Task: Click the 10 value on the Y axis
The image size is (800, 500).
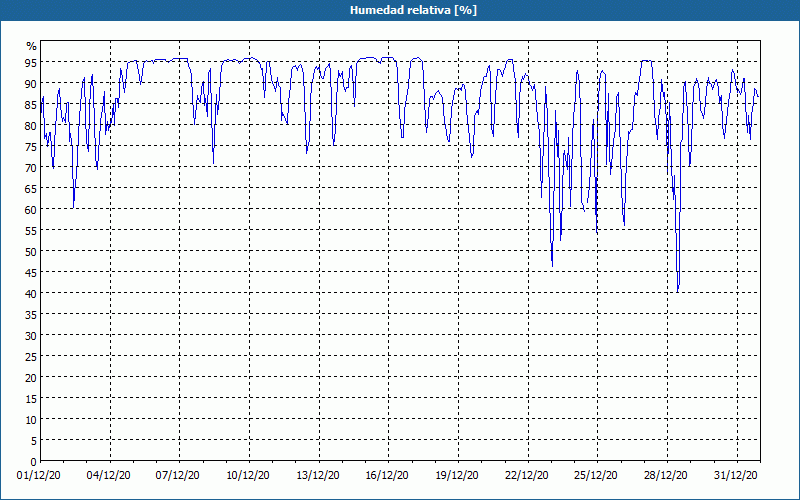Action: (32, 420)
